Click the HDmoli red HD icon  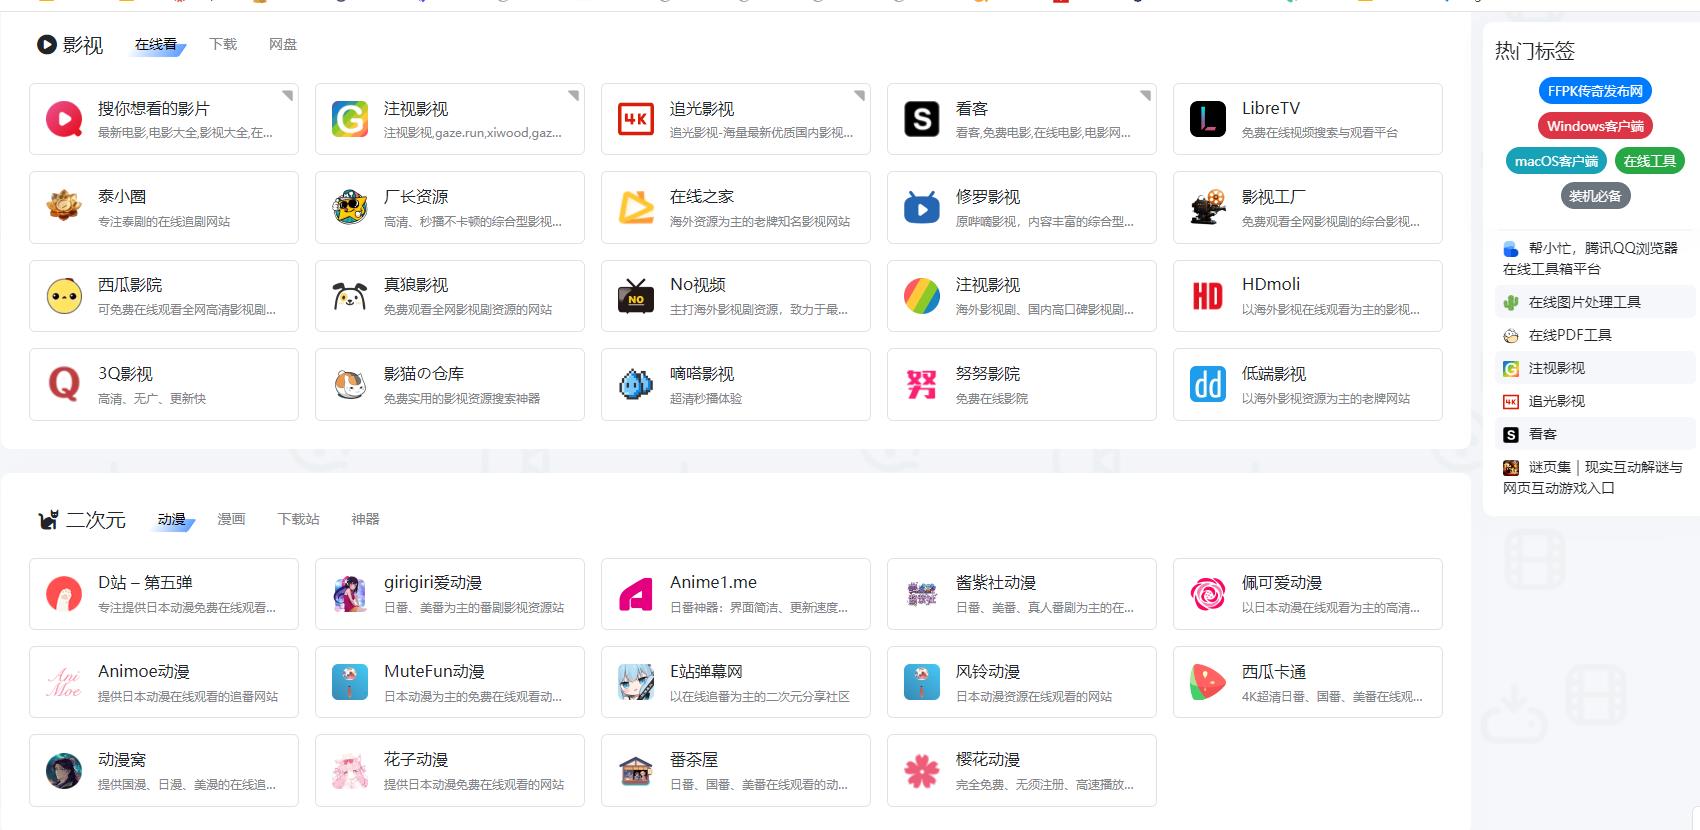click(x=1208, y=296)
